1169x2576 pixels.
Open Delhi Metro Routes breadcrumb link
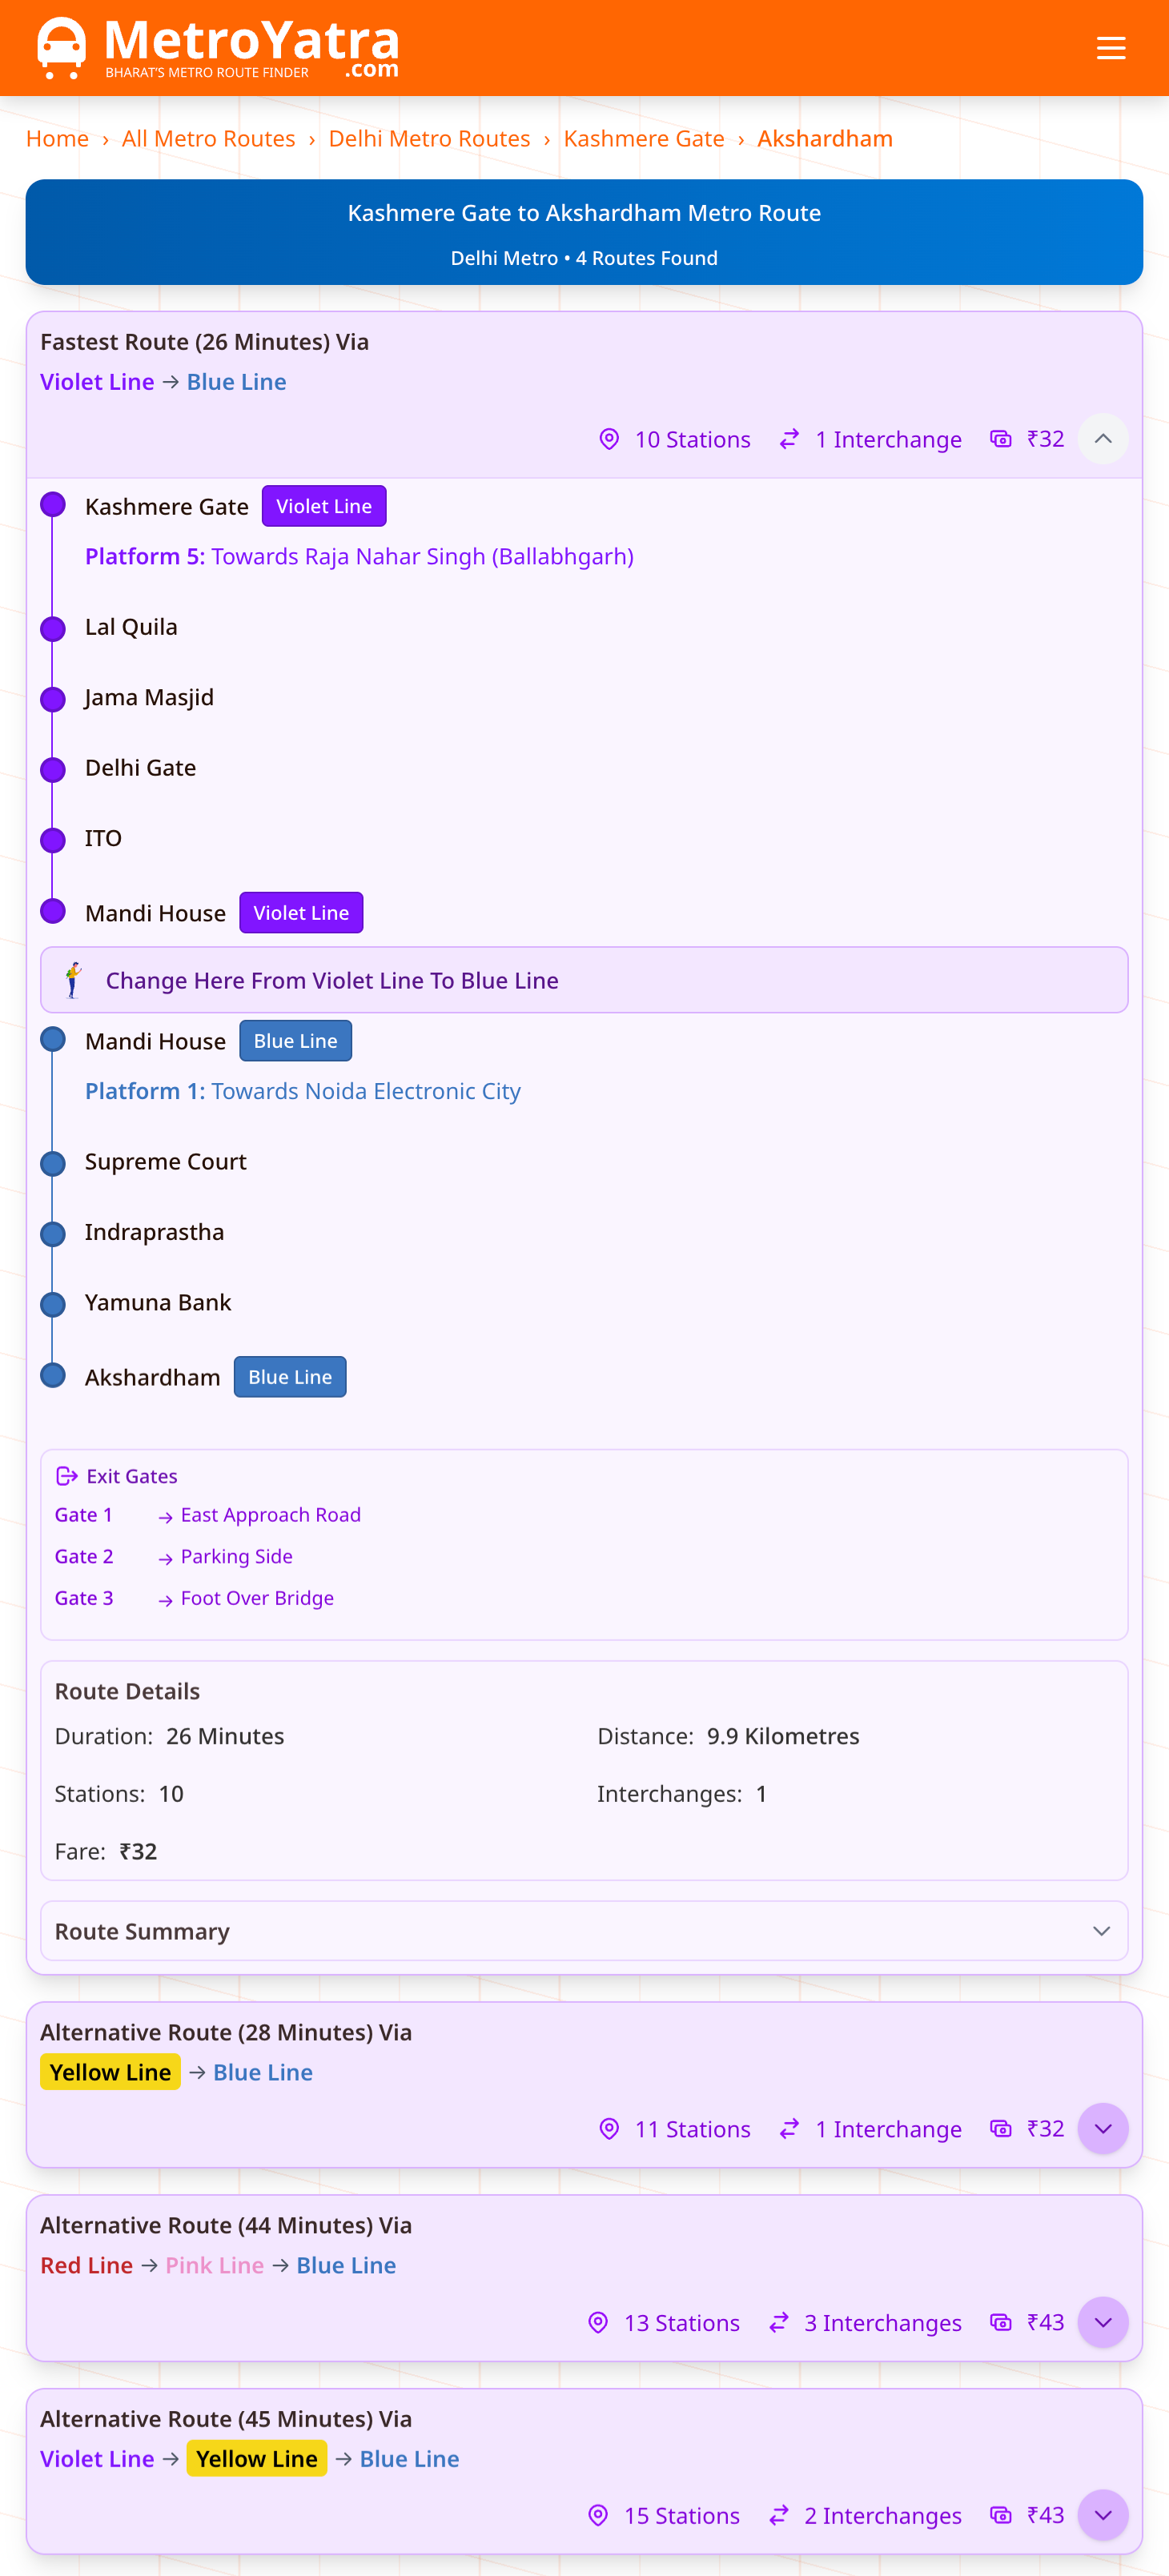click(x=429, y=139)
